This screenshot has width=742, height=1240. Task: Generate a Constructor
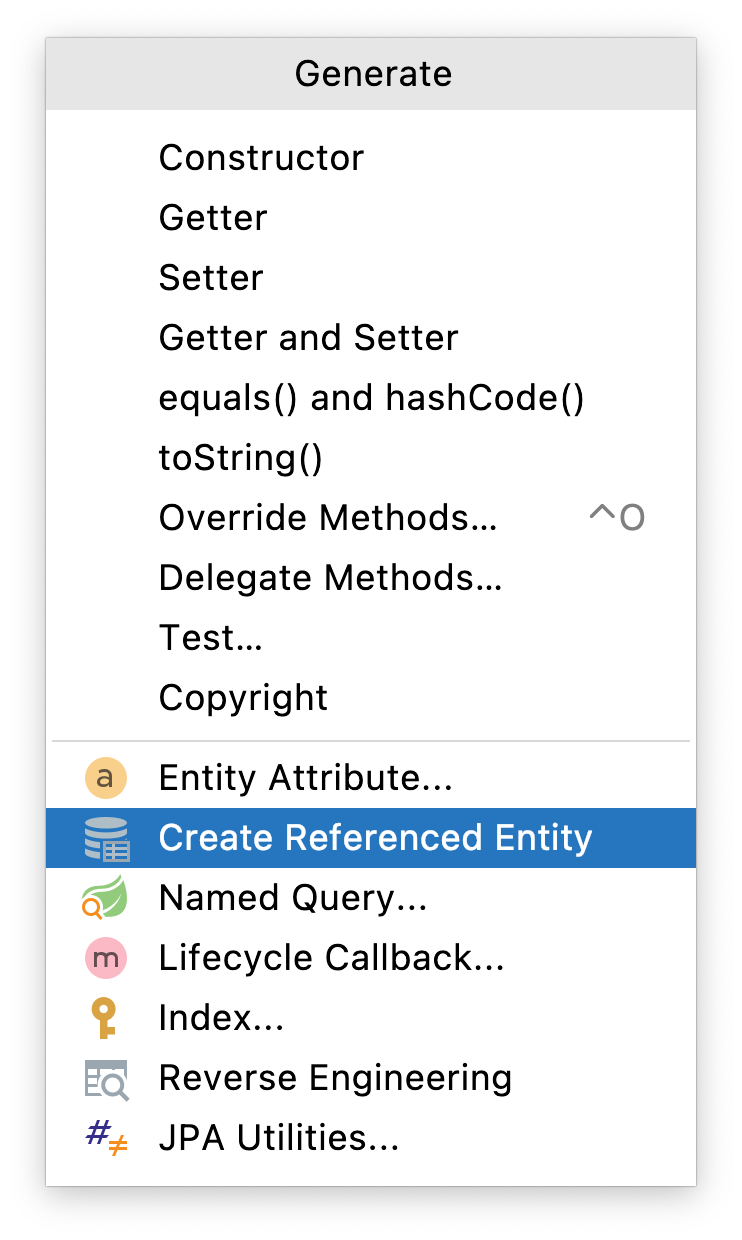pyautogui.click(x=261, y=157)
